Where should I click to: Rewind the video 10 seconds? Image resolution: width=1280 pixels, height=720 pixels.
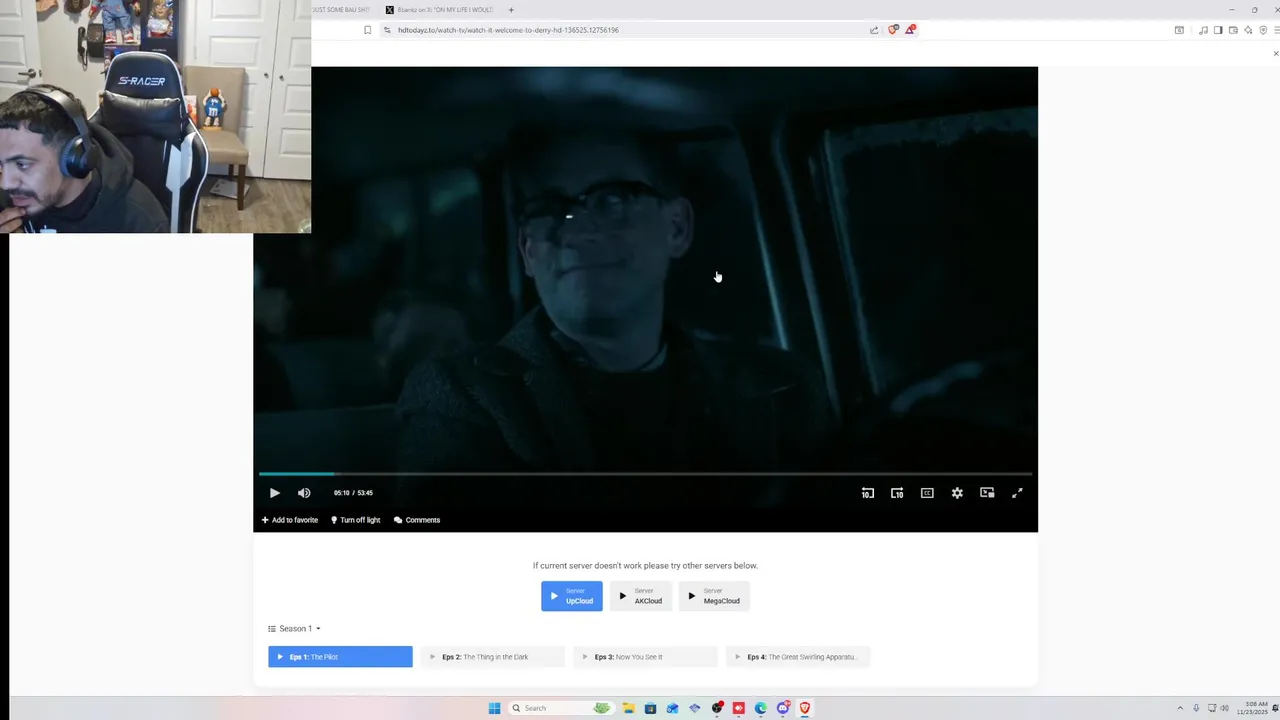pyautogui.click(x=868, y=493)
